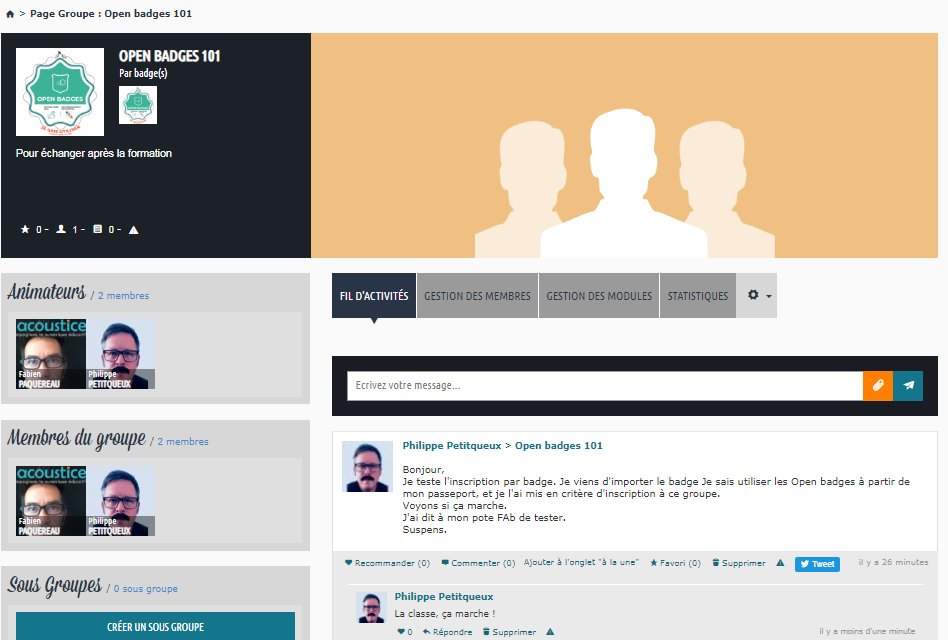Click the OPEN BADGES 101 group title
The image size is (948, 640).
(169, 56)
